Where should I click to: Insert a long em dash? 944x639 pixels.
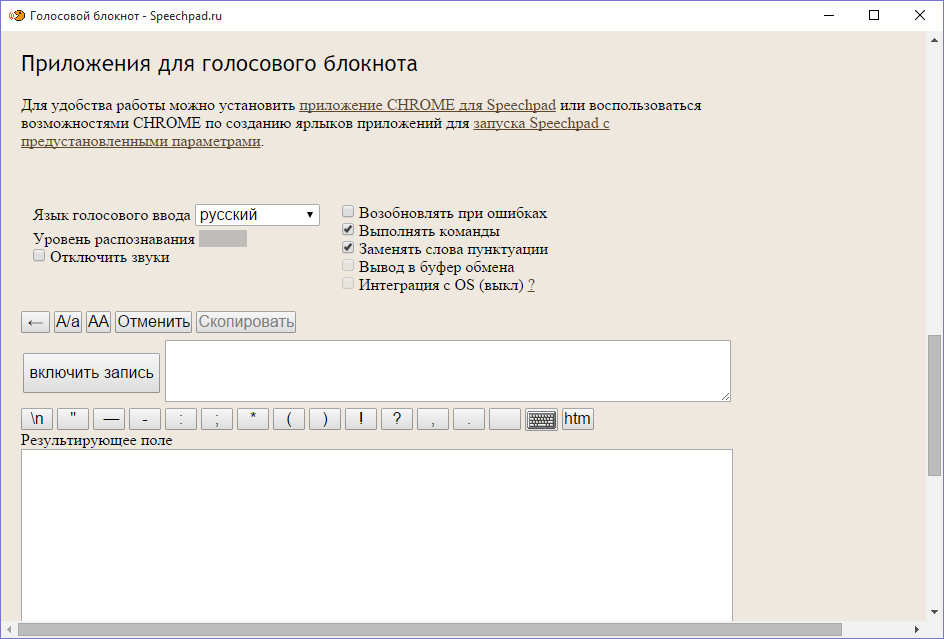pos(109,419)
